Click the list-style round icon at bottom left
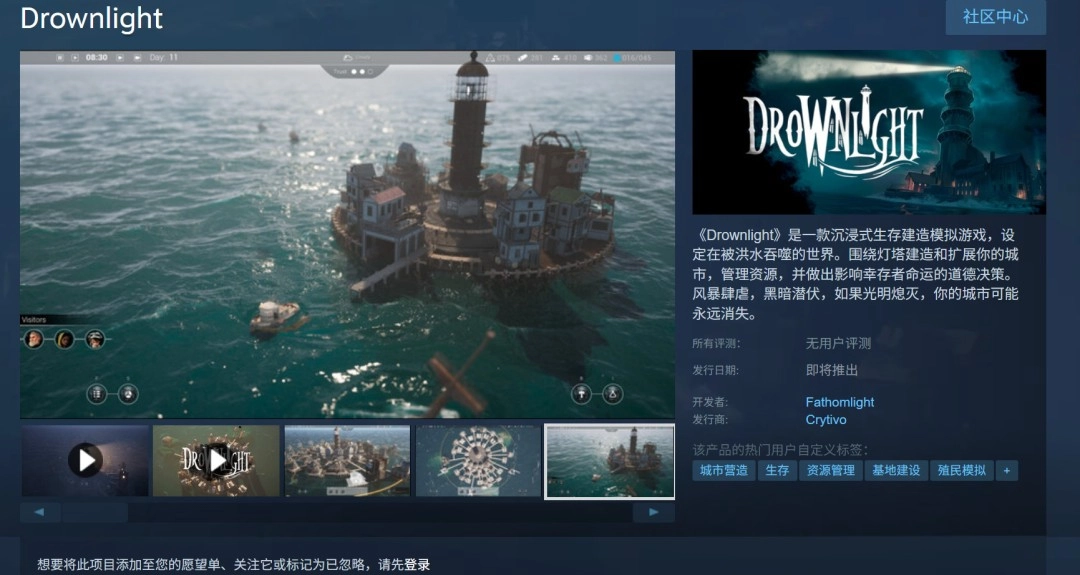Viewport: 1080px width, 575px height. [97, 393]
